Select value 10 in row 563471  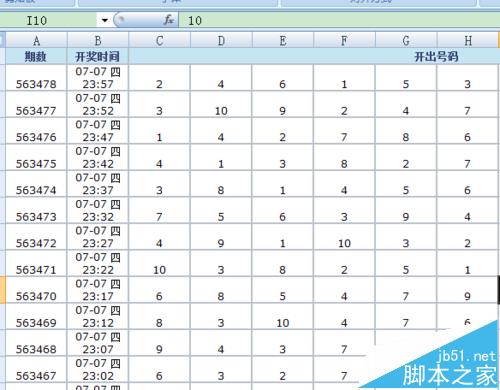point(159,263)
